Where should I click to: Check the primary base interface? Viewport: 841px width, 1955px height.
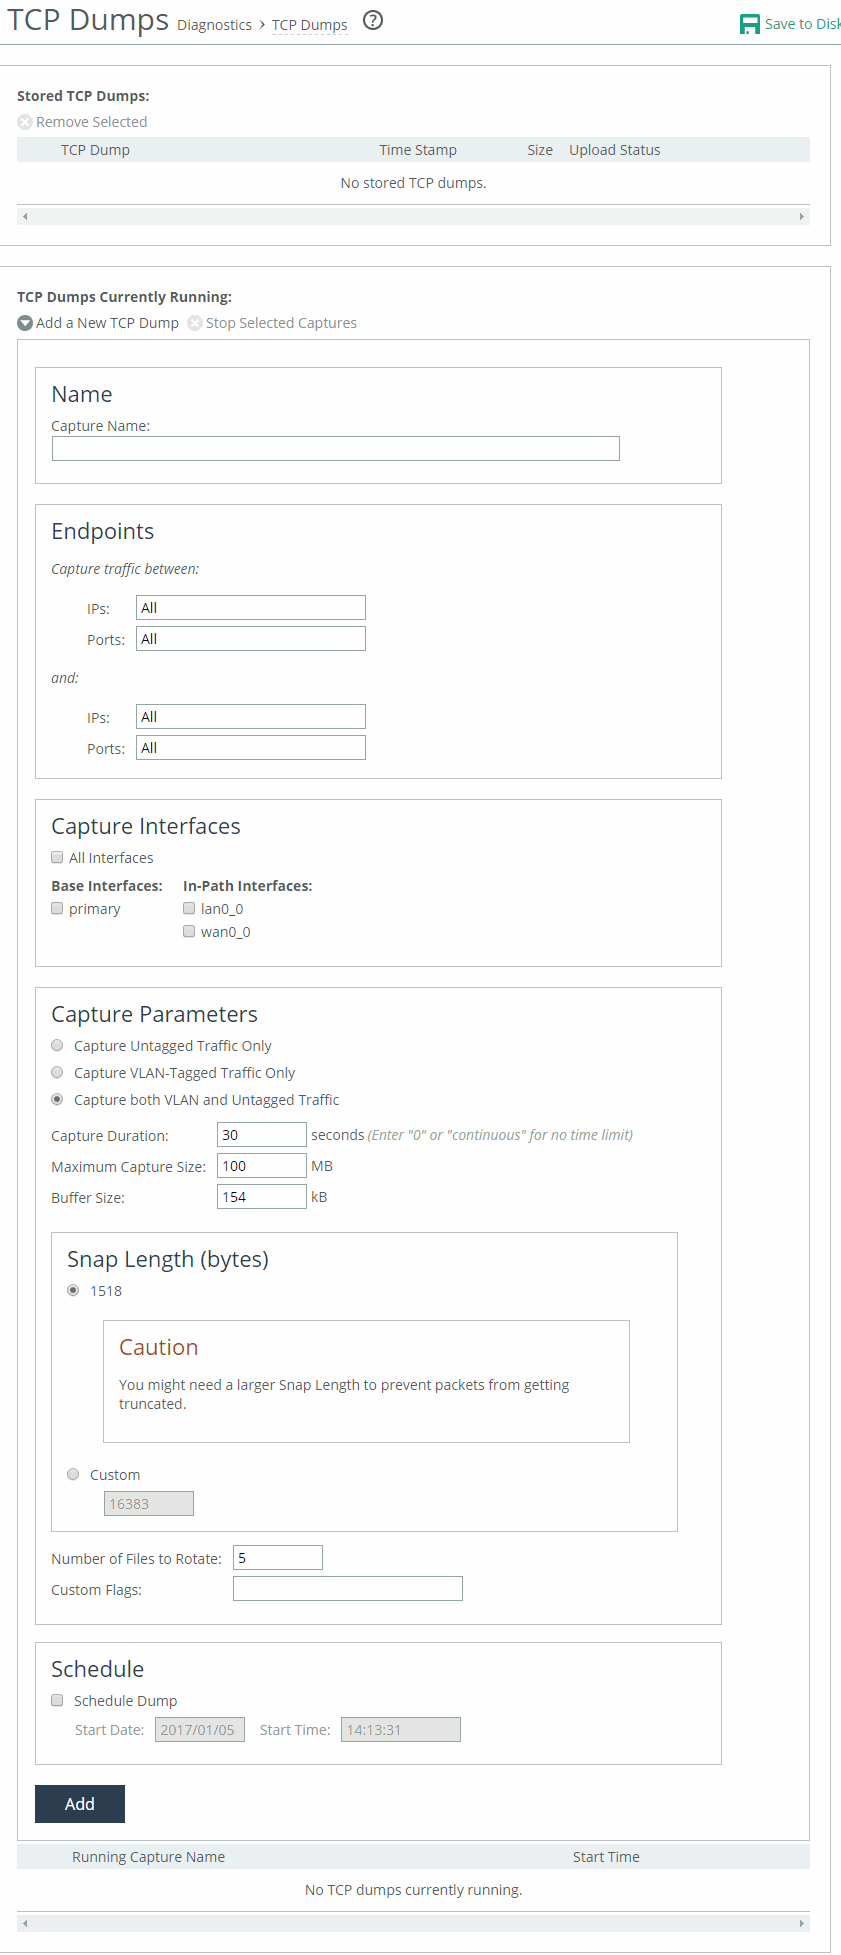click(x=57, y=908)
